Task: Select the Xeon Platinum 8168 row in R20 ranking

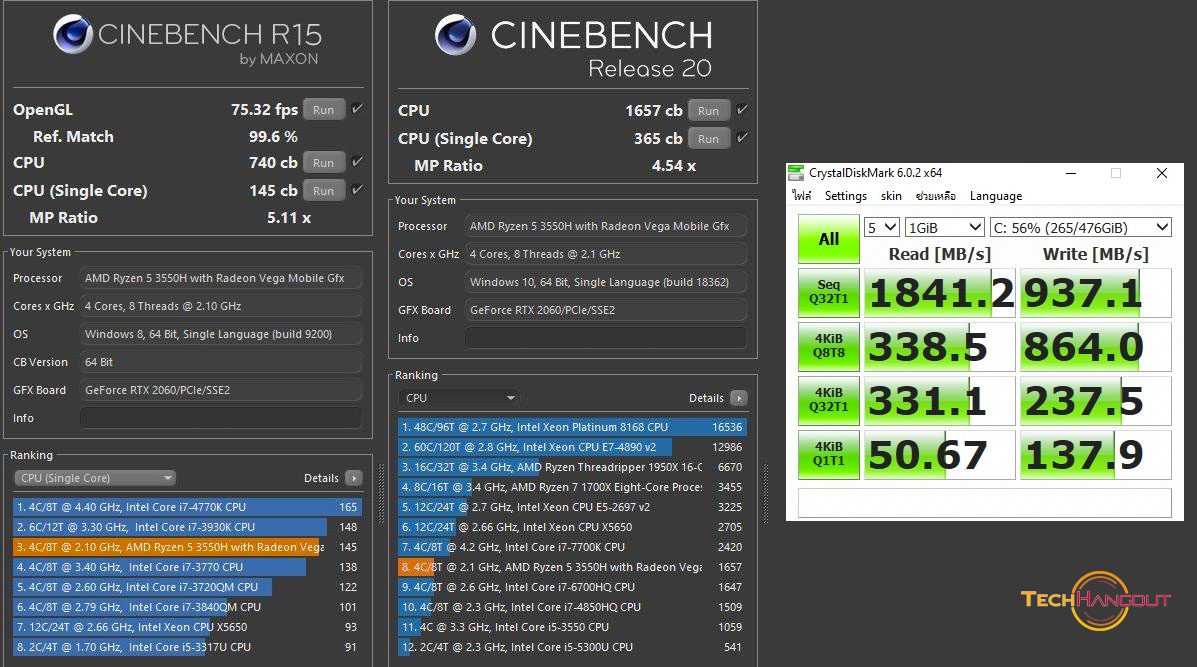Action: point(572,427)
